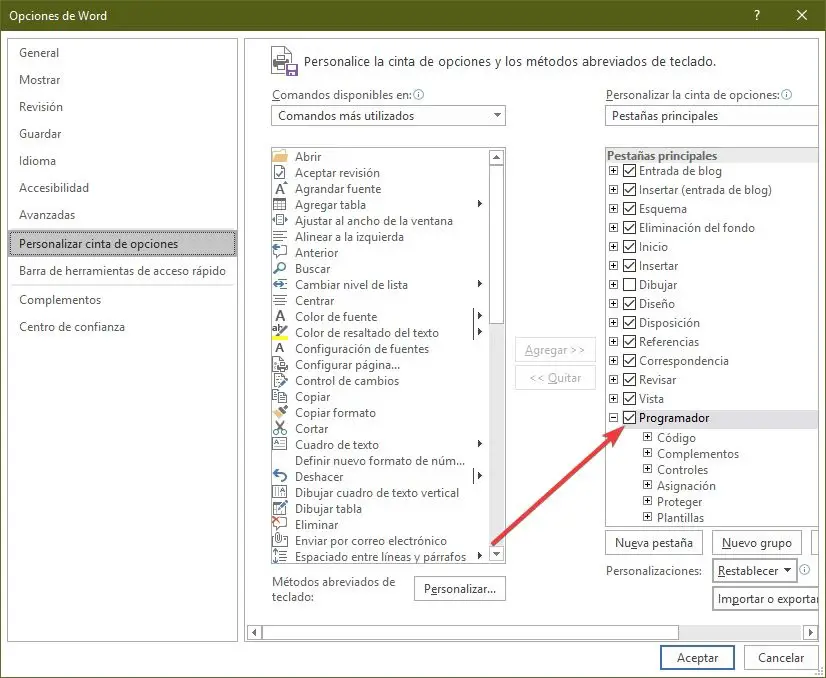Click the Anterior comment icon

click(x=280, y=252)
